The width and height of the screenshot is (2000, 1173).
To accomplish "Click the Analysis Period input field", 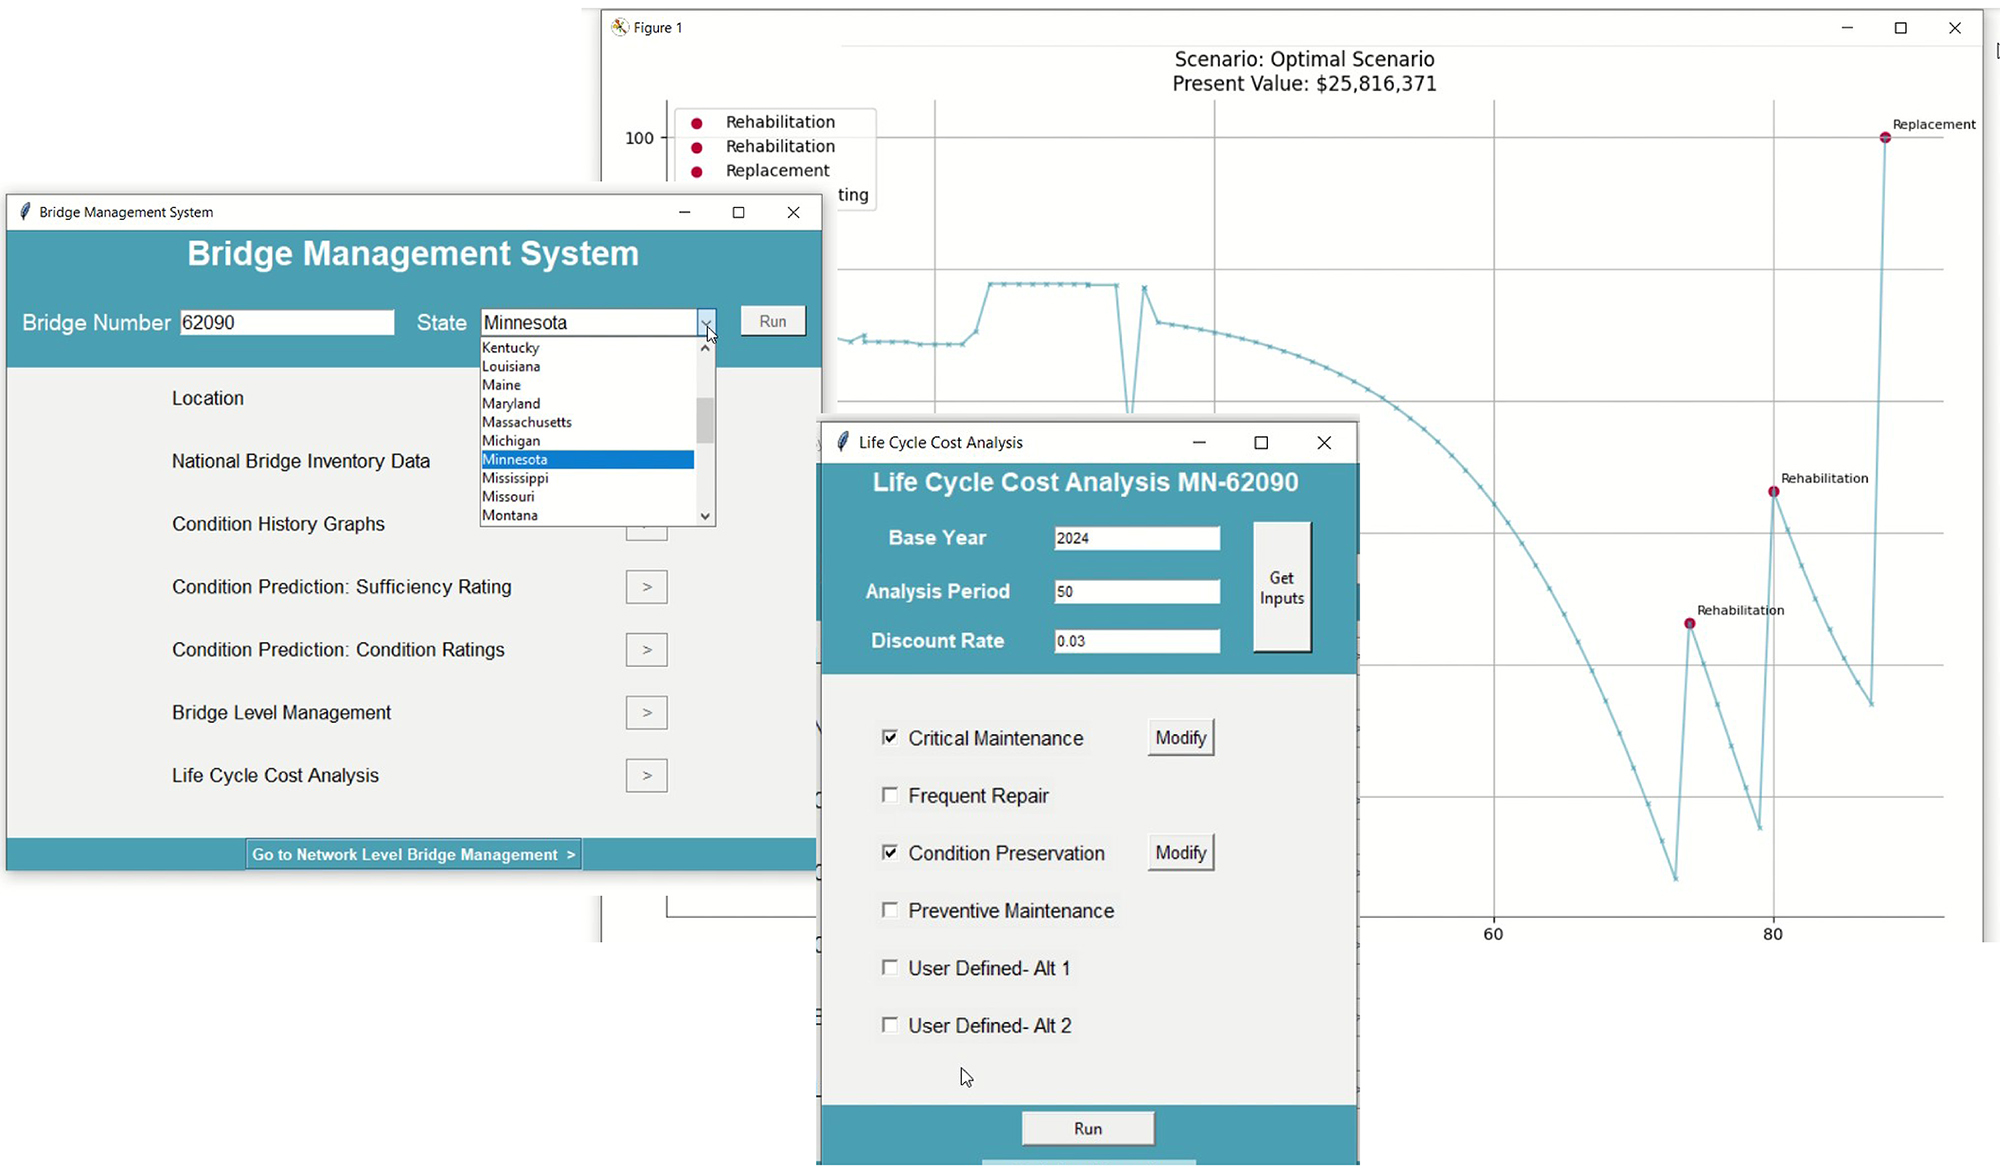I will point(1137,591).
